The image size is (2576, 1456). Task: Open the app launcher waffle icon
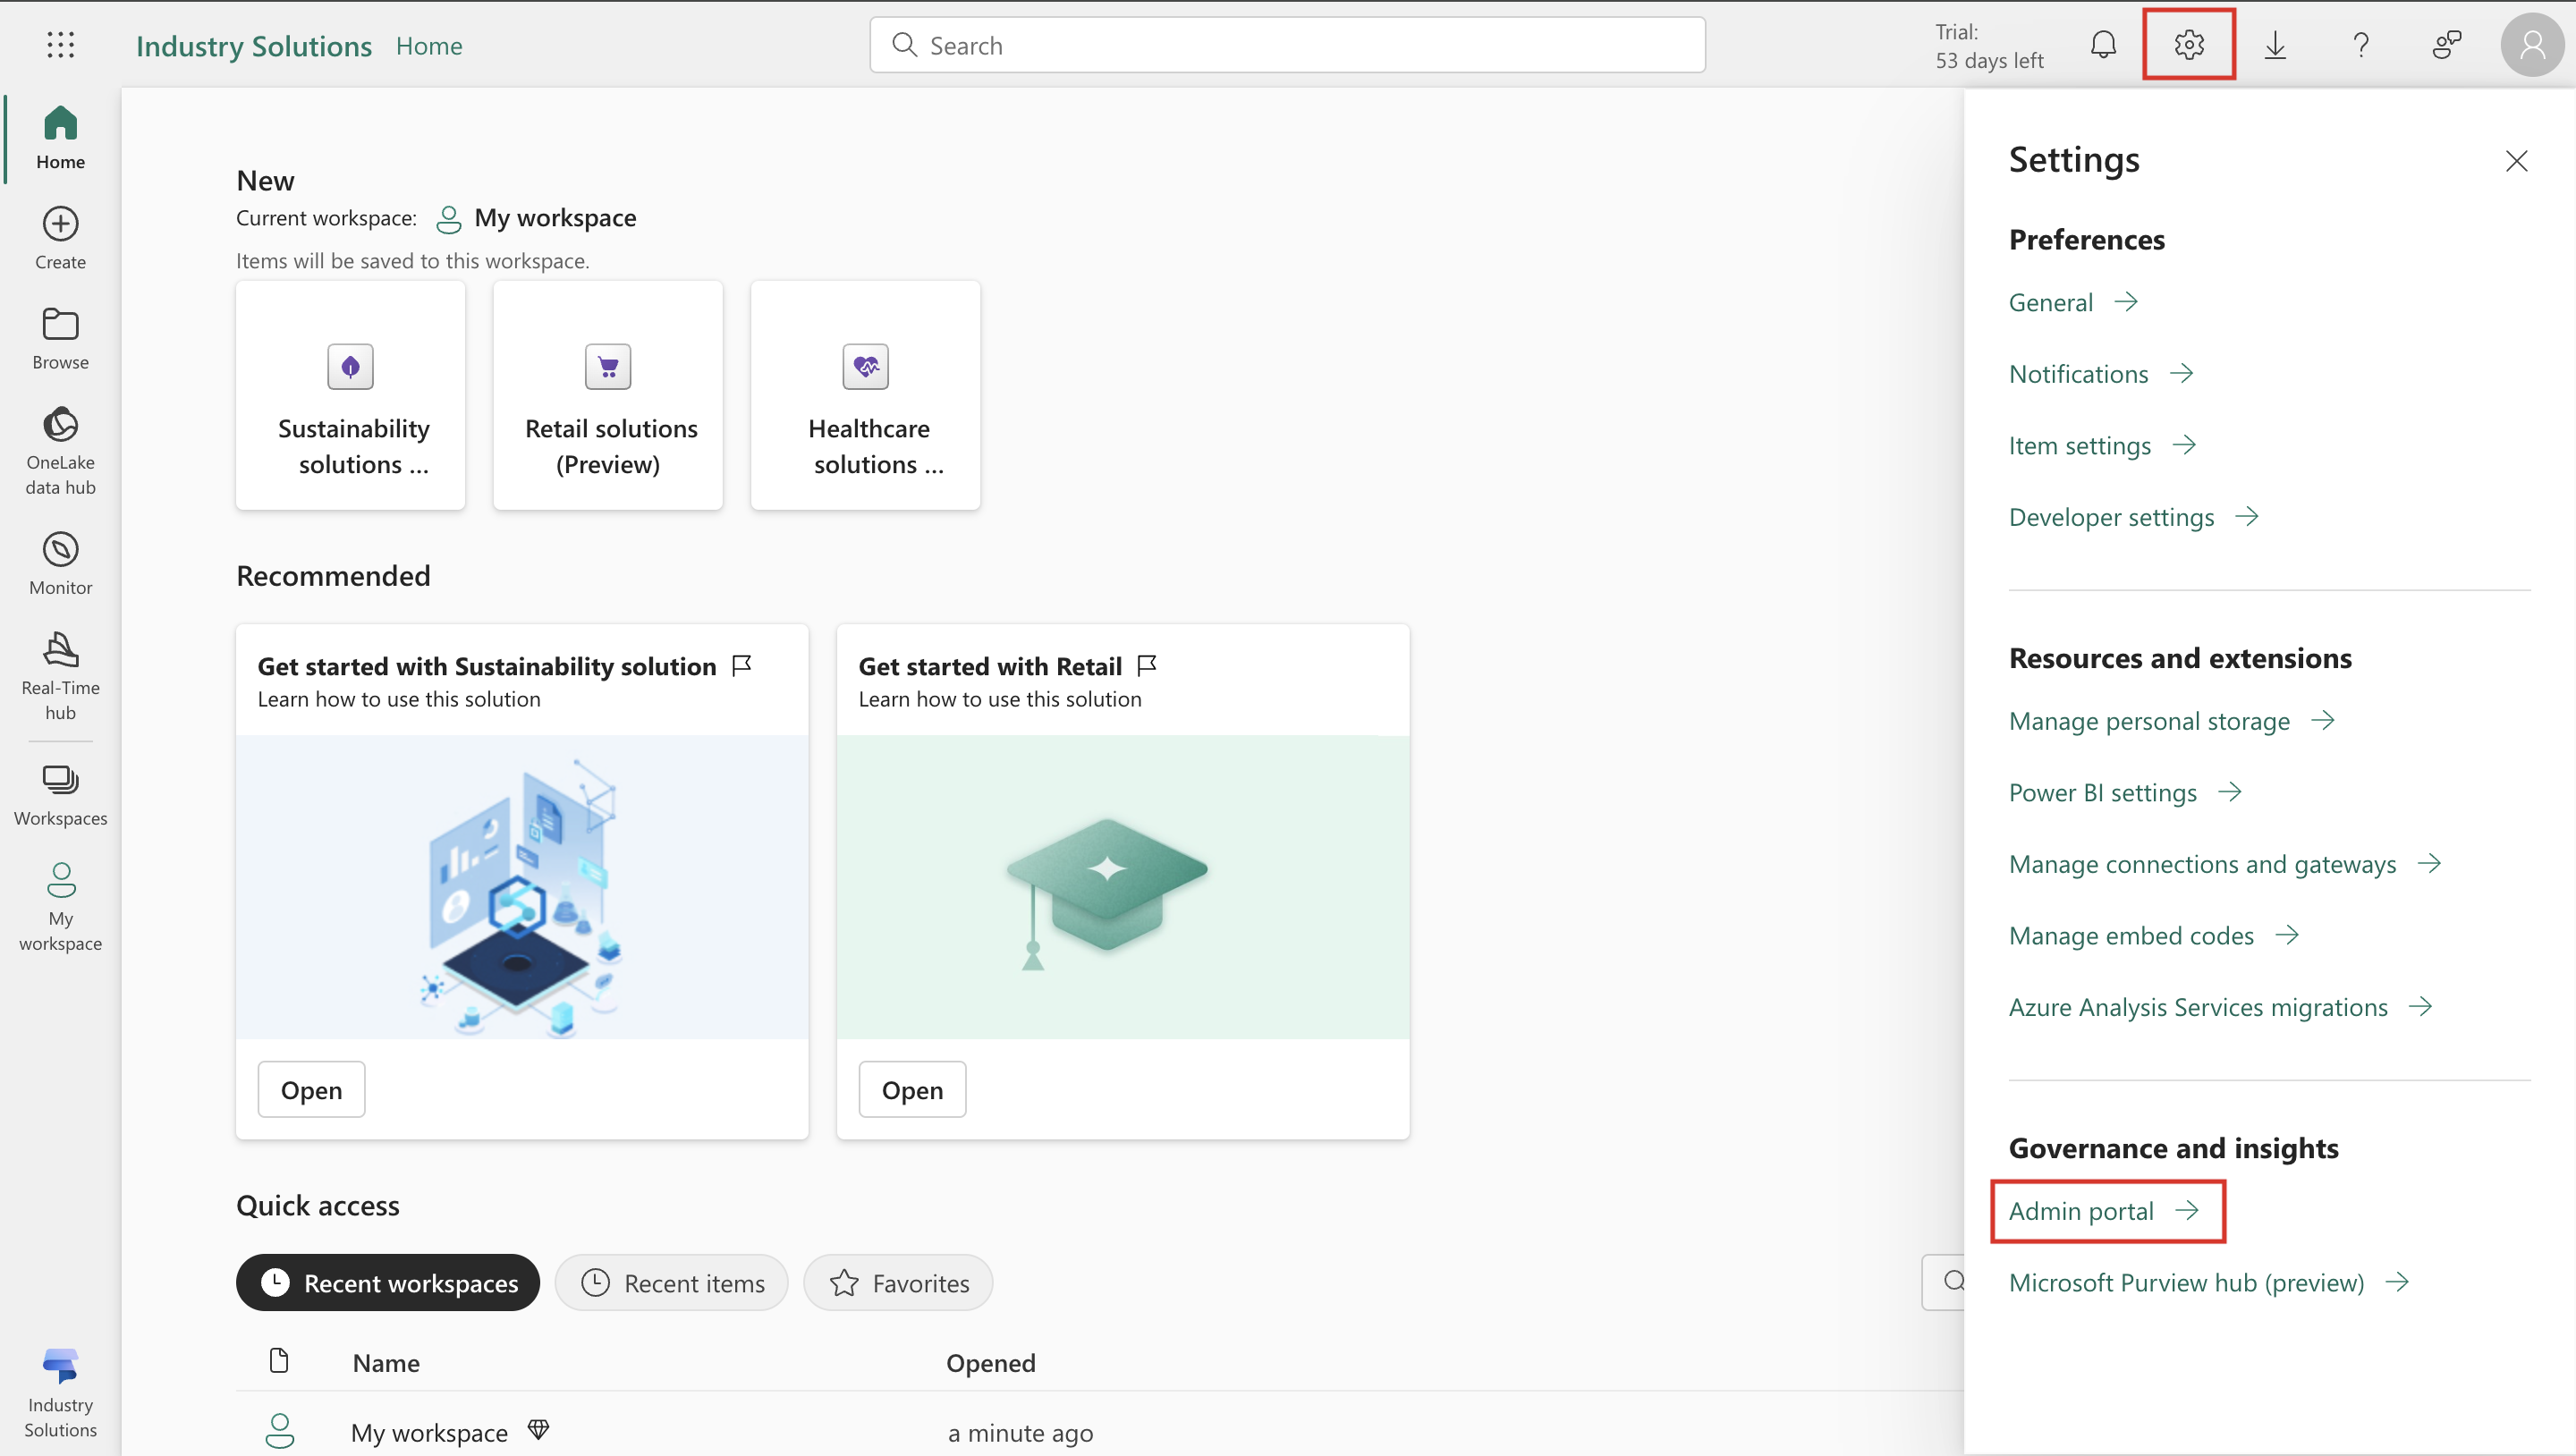(x=60, y=45)
